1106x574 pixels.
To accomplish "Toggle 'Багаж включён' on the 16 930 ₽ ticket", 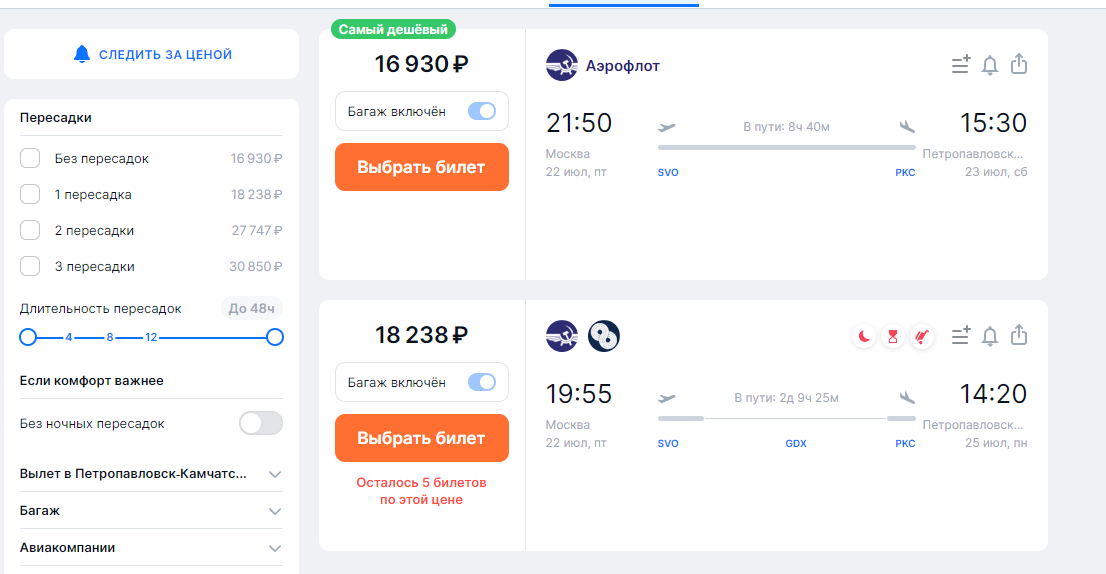I will [482, 111].
